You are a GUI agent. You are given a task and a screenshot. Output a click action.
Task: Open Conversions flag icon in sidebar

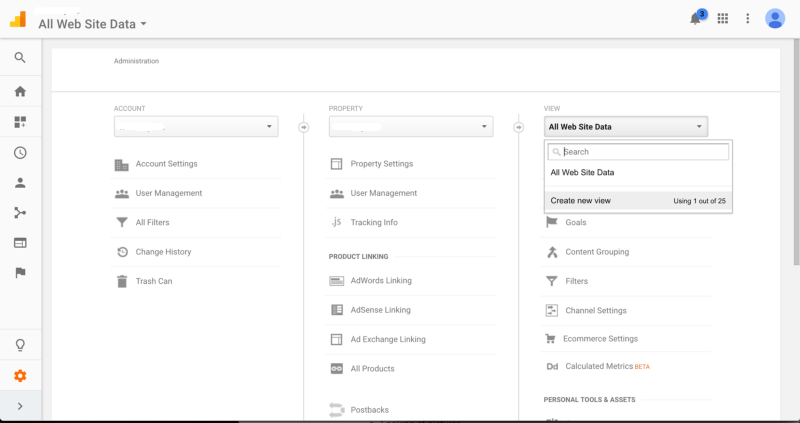20,272
